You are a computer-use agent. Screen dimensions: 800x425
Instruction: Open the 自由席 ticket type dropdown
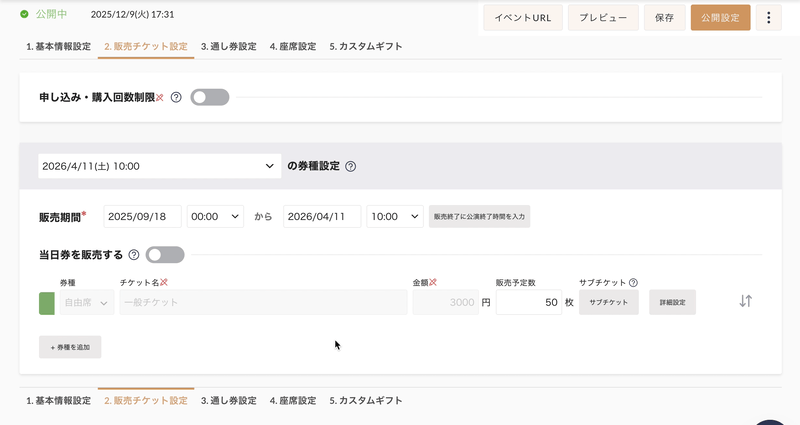pos(87,302)
